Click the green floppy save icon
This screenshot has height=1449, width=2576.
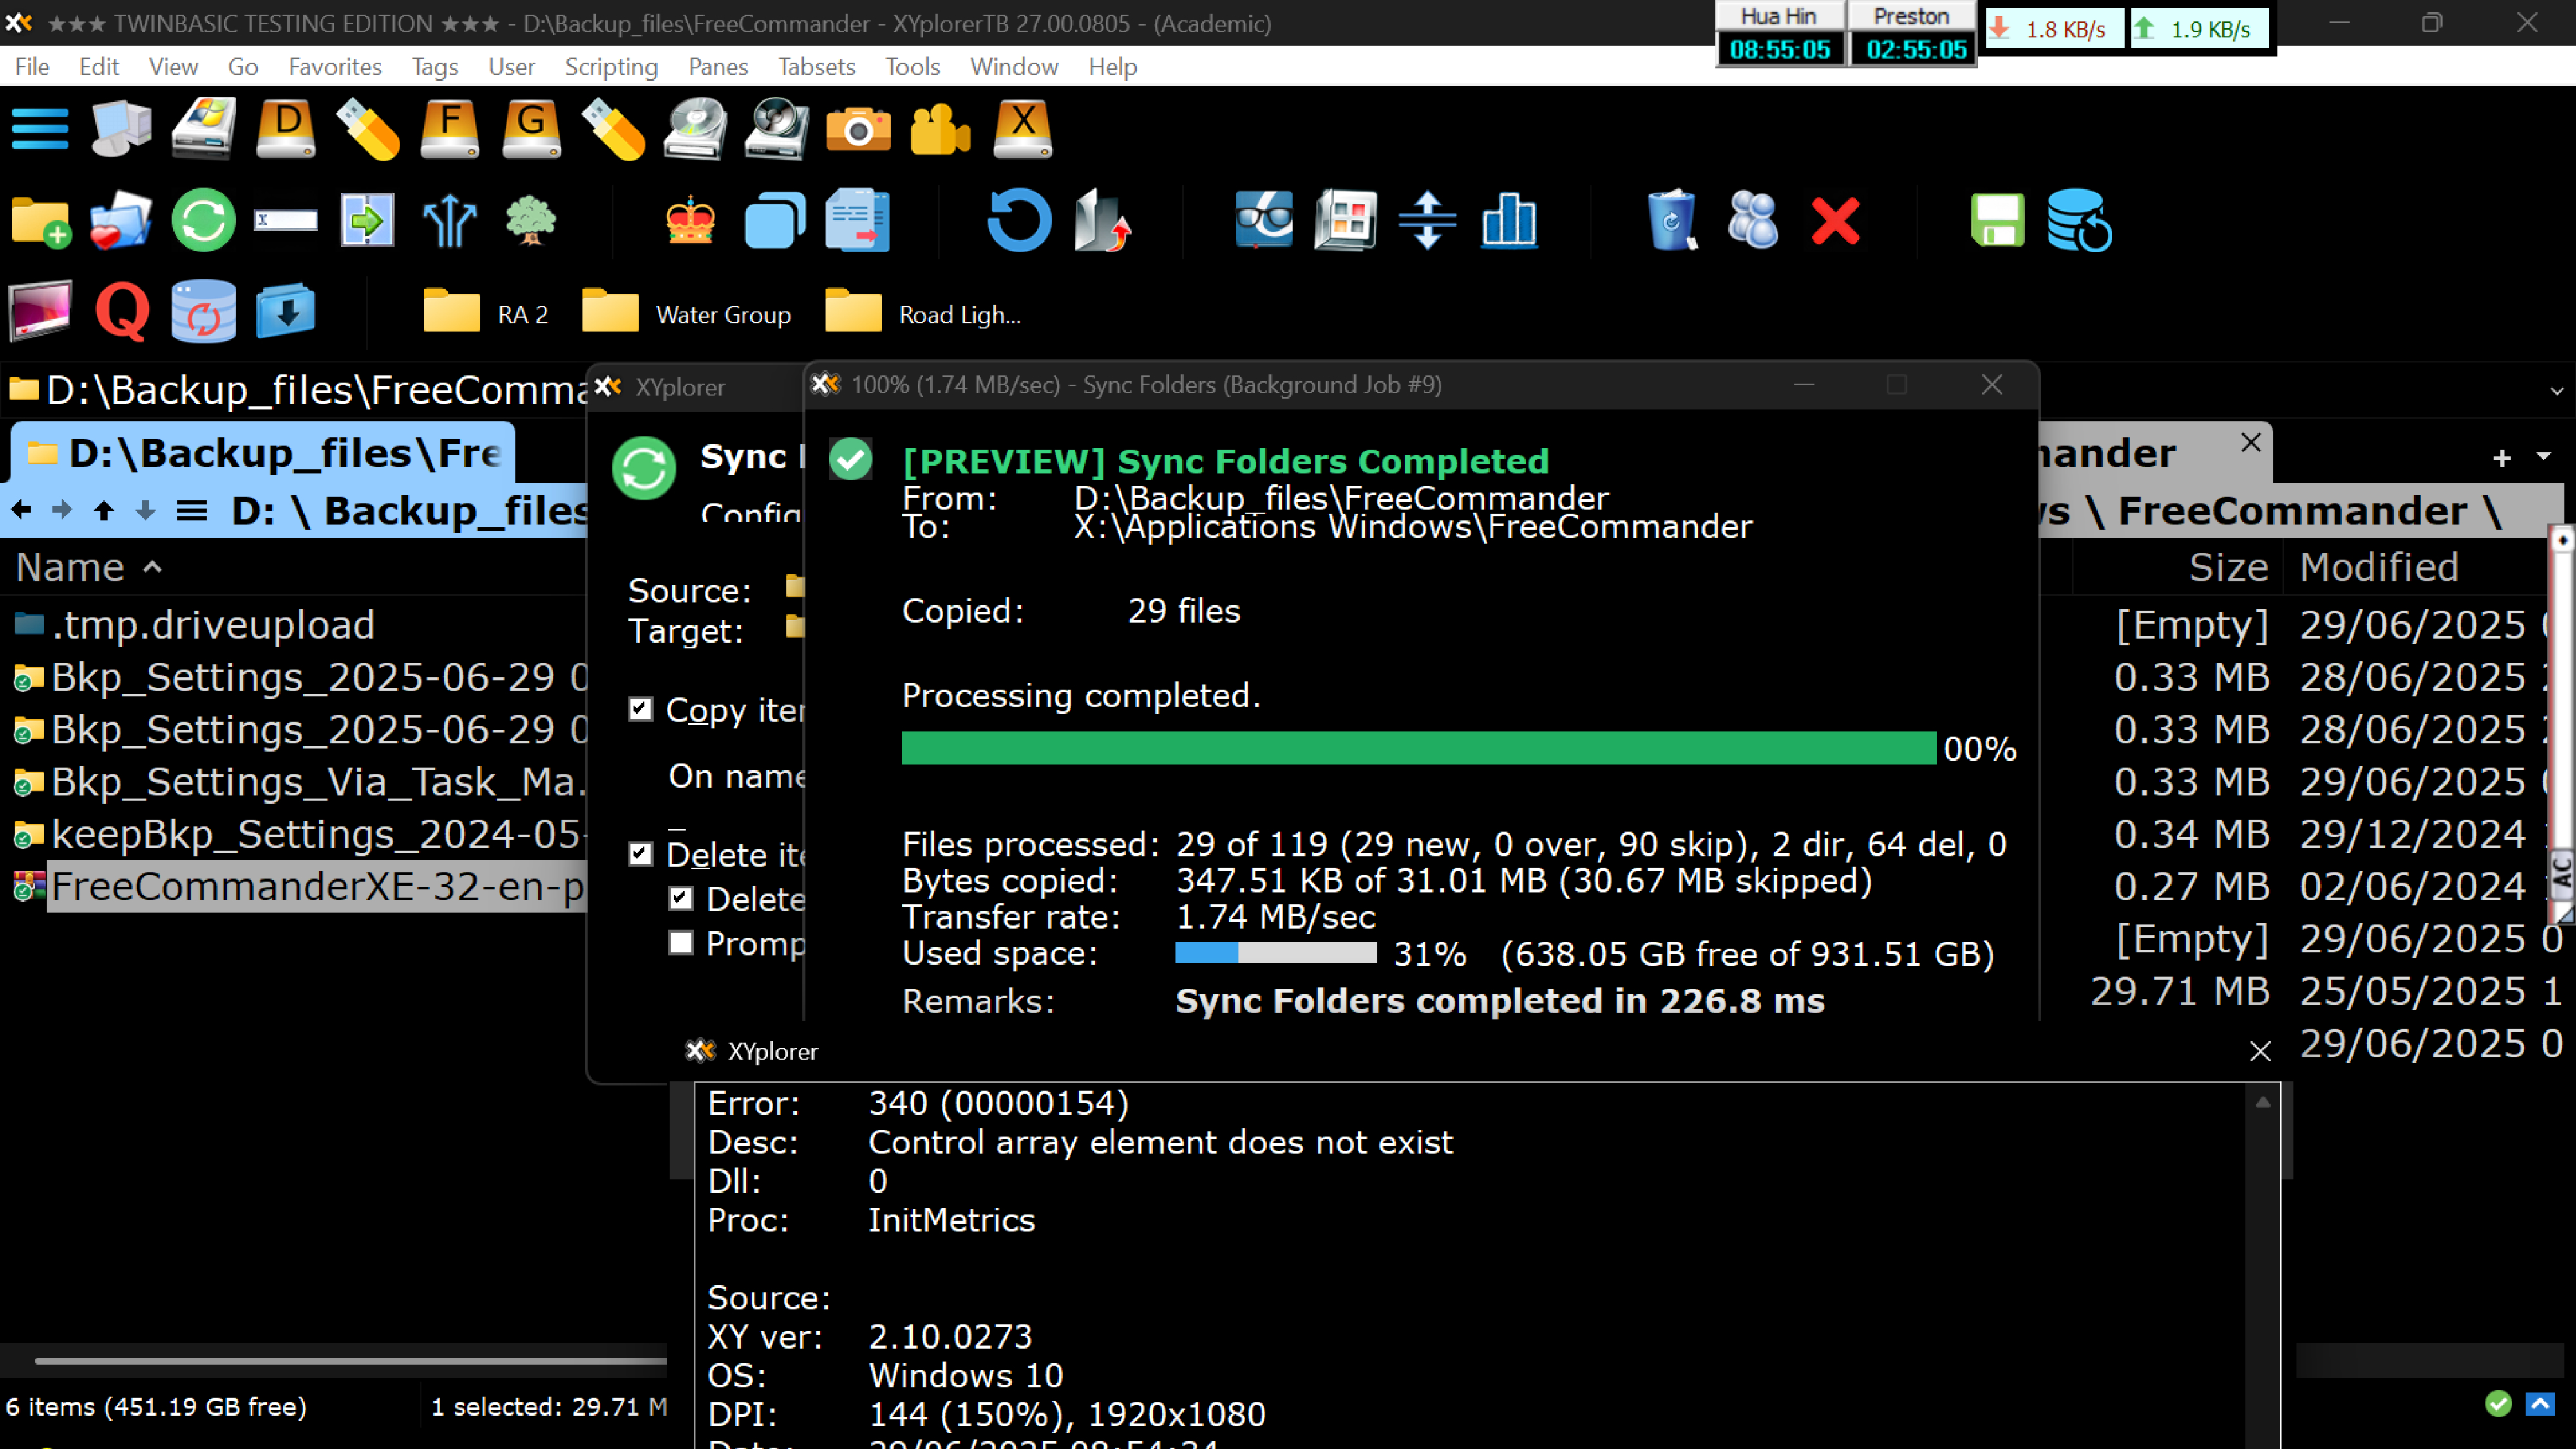tap(1997, 220)
